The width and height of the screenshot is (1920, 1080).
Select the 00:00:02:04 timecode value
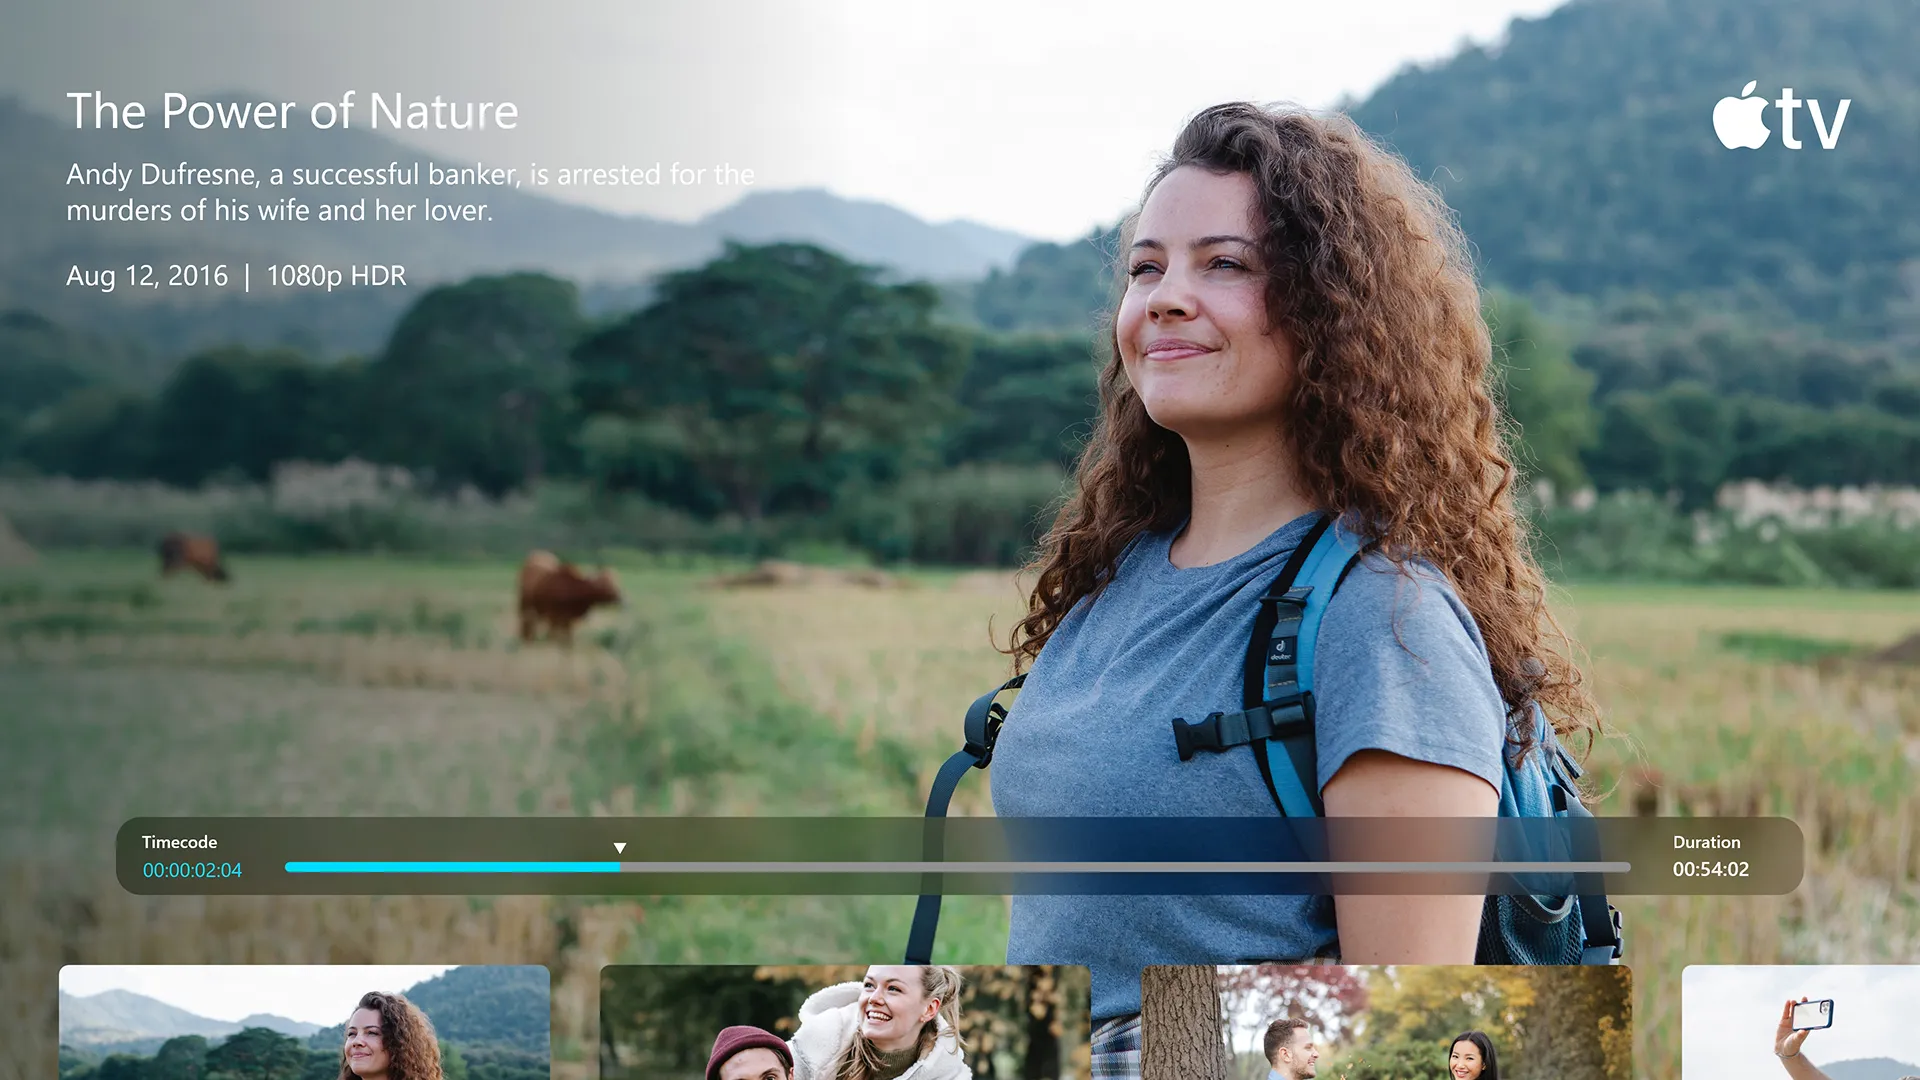pyautogui.click(x=192, y=870)
